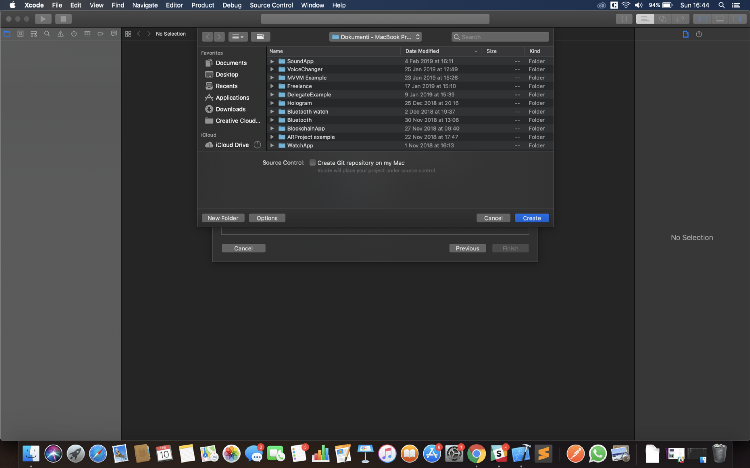Open the Debug navigator icon

coord(87,34)
